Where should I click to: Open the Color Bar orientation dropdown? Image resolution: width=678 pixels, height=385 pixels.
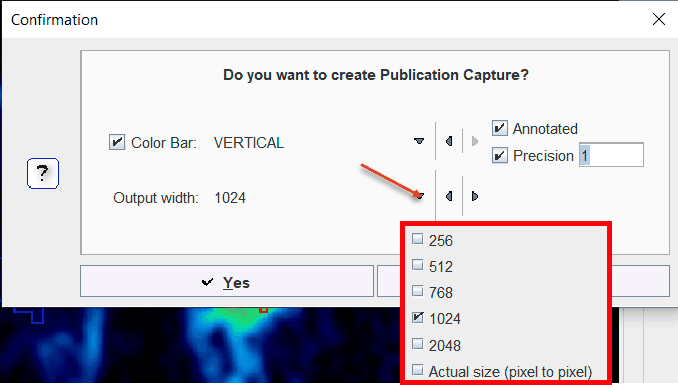coord(419,141)
